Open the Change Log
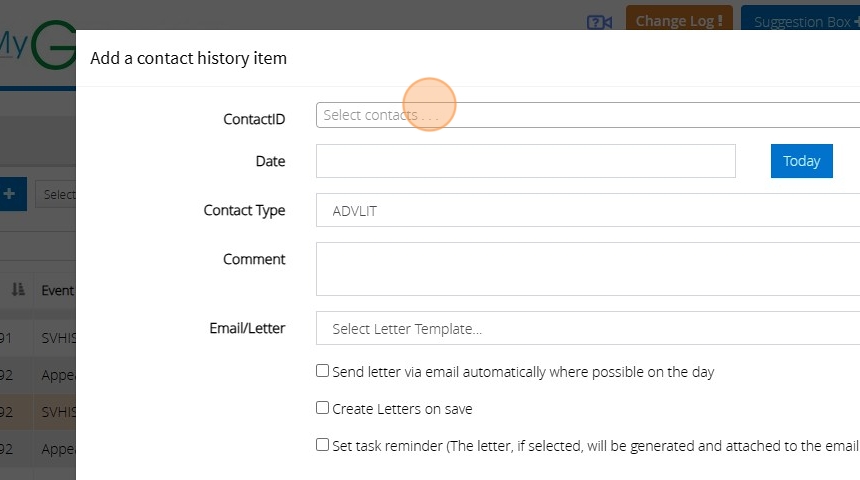This screenshot has width=860, height=480. (679, 20)
